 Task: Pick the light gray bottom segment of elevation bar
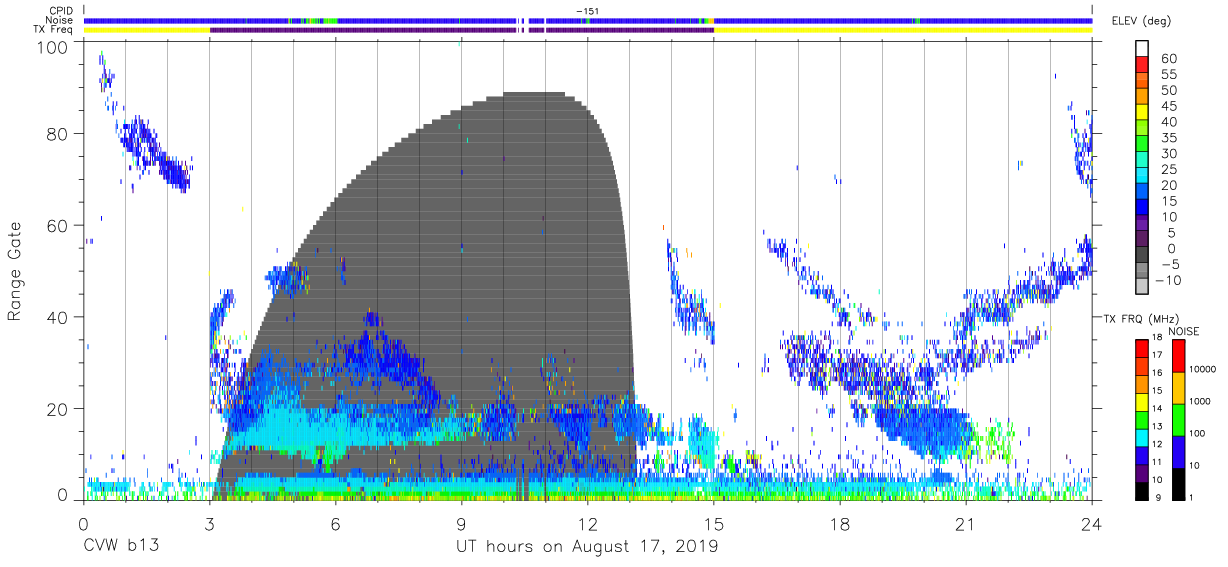point(1141,286)
